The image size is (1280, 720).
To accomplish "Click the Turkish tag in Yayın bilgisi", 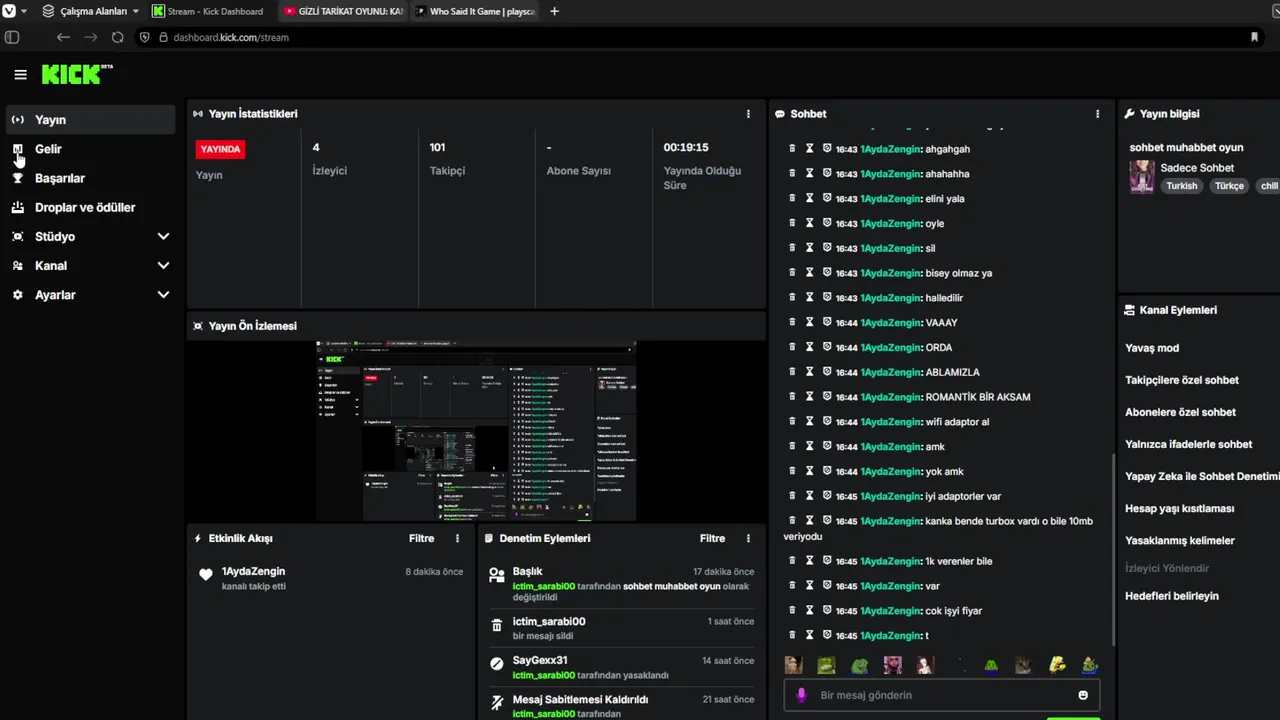I will 1181,186.
